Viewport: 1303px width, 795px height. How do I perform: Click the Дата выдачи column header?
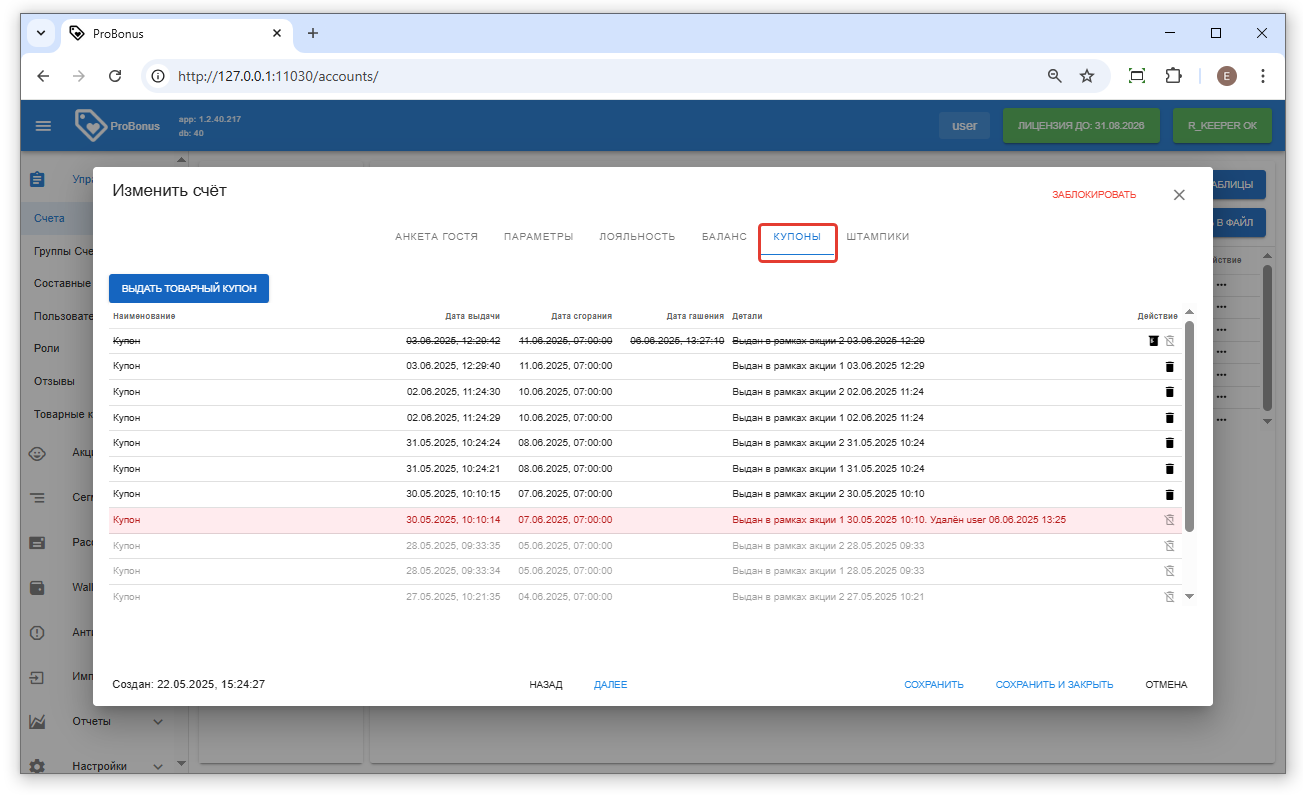pos(472,316)
